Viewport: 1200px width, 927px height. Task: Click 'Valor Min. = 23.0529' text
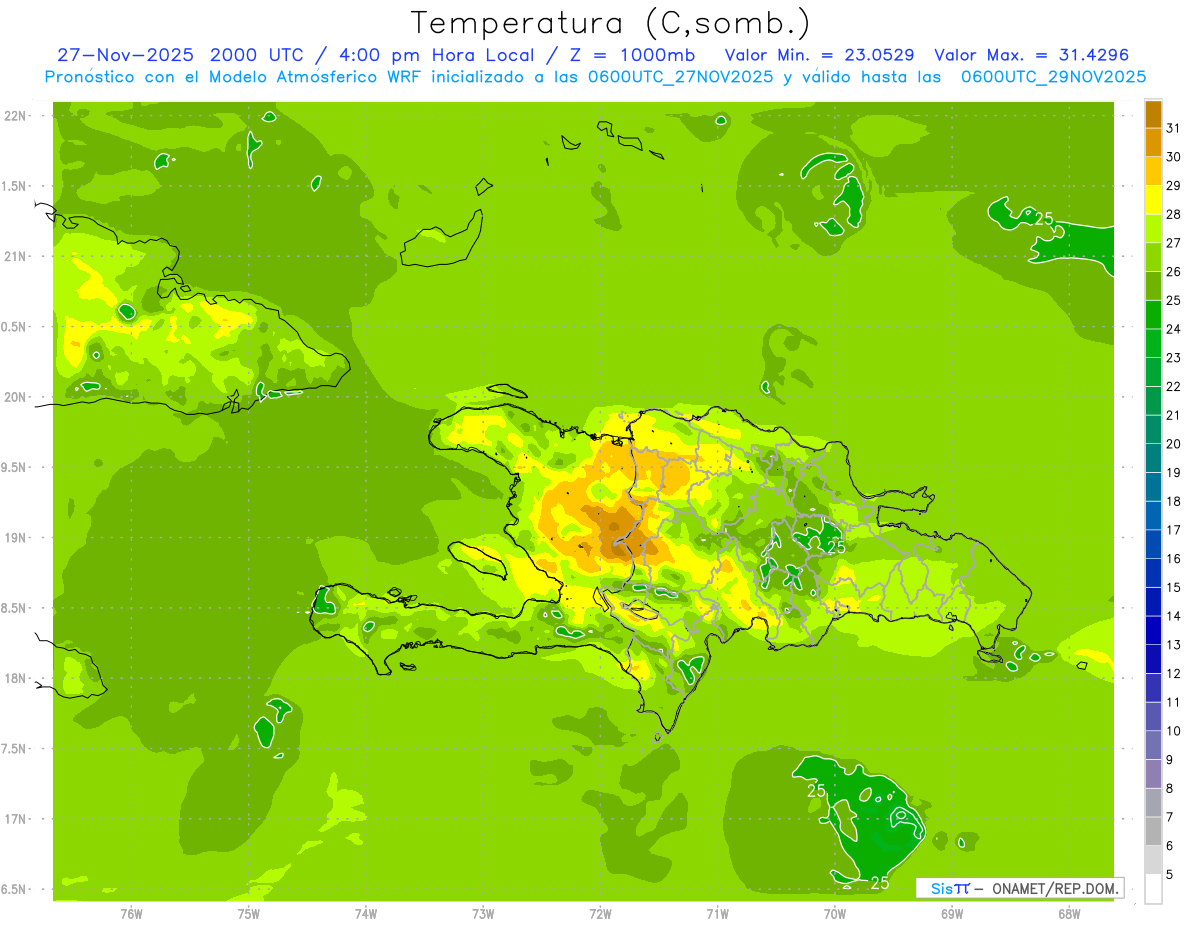[x=819, y=55]
